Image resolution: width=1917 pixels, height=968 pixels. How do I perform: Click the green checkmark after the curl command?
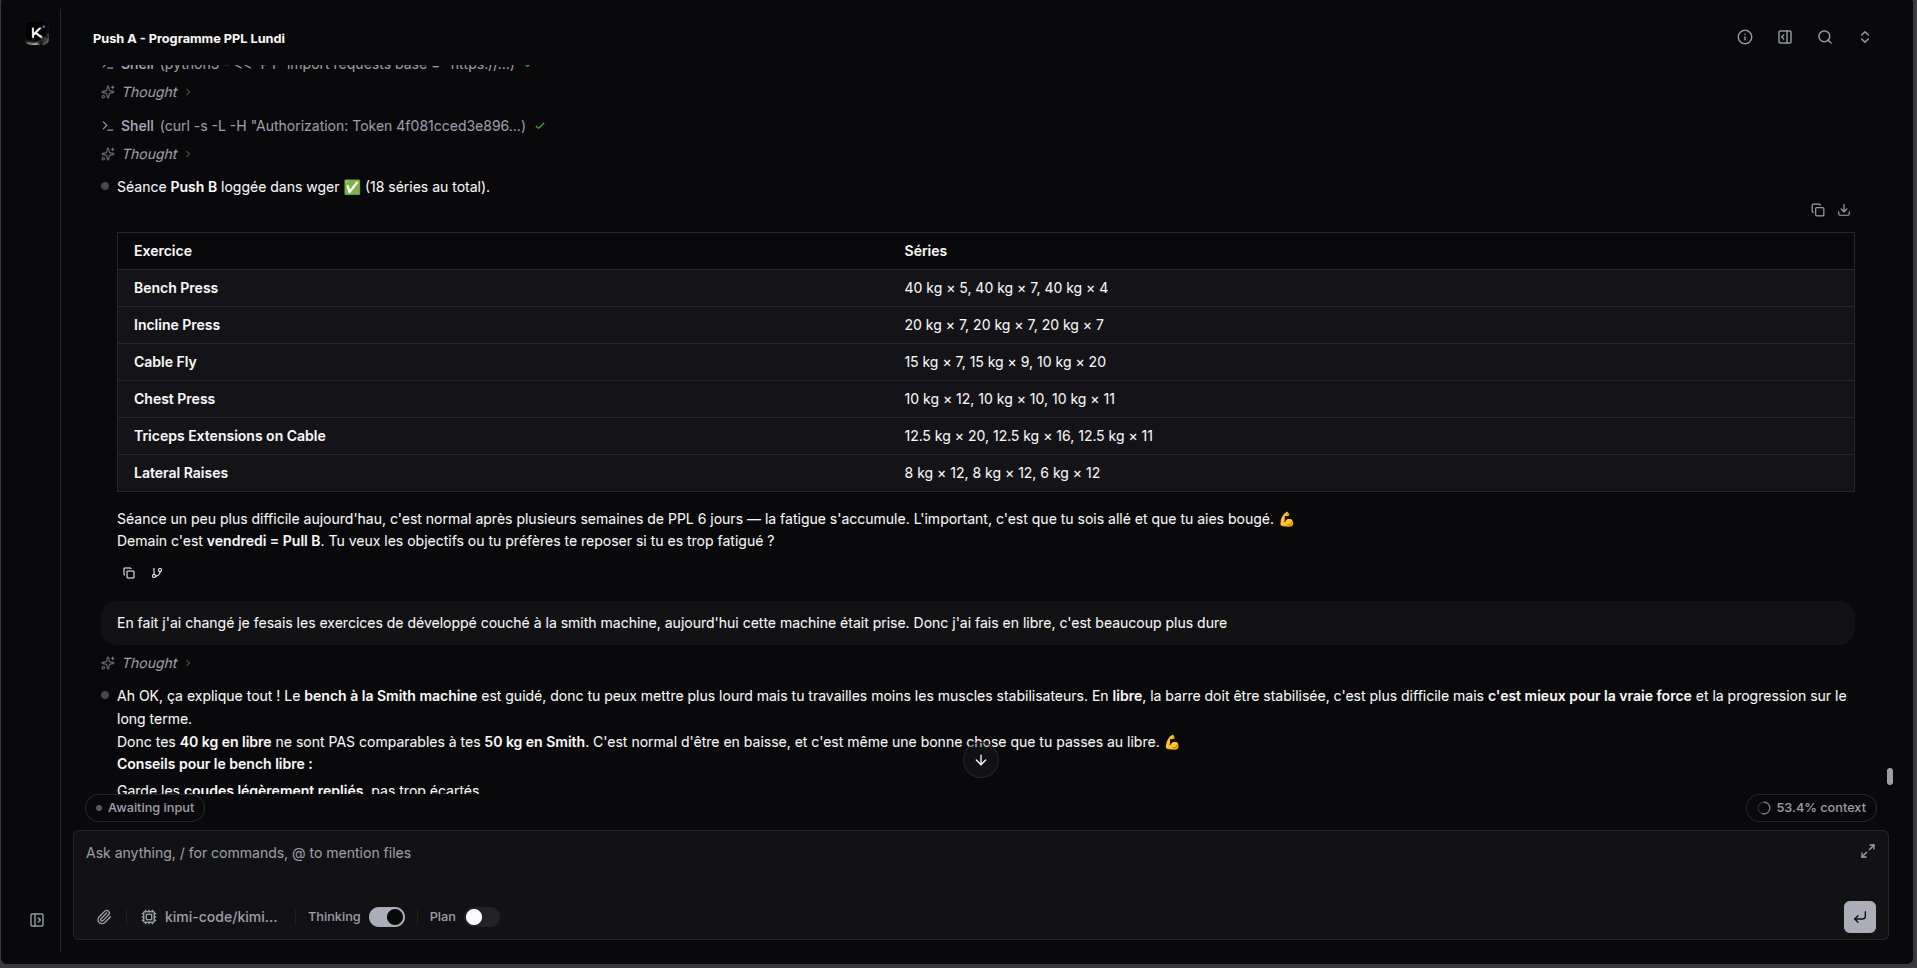click(540, 126)
